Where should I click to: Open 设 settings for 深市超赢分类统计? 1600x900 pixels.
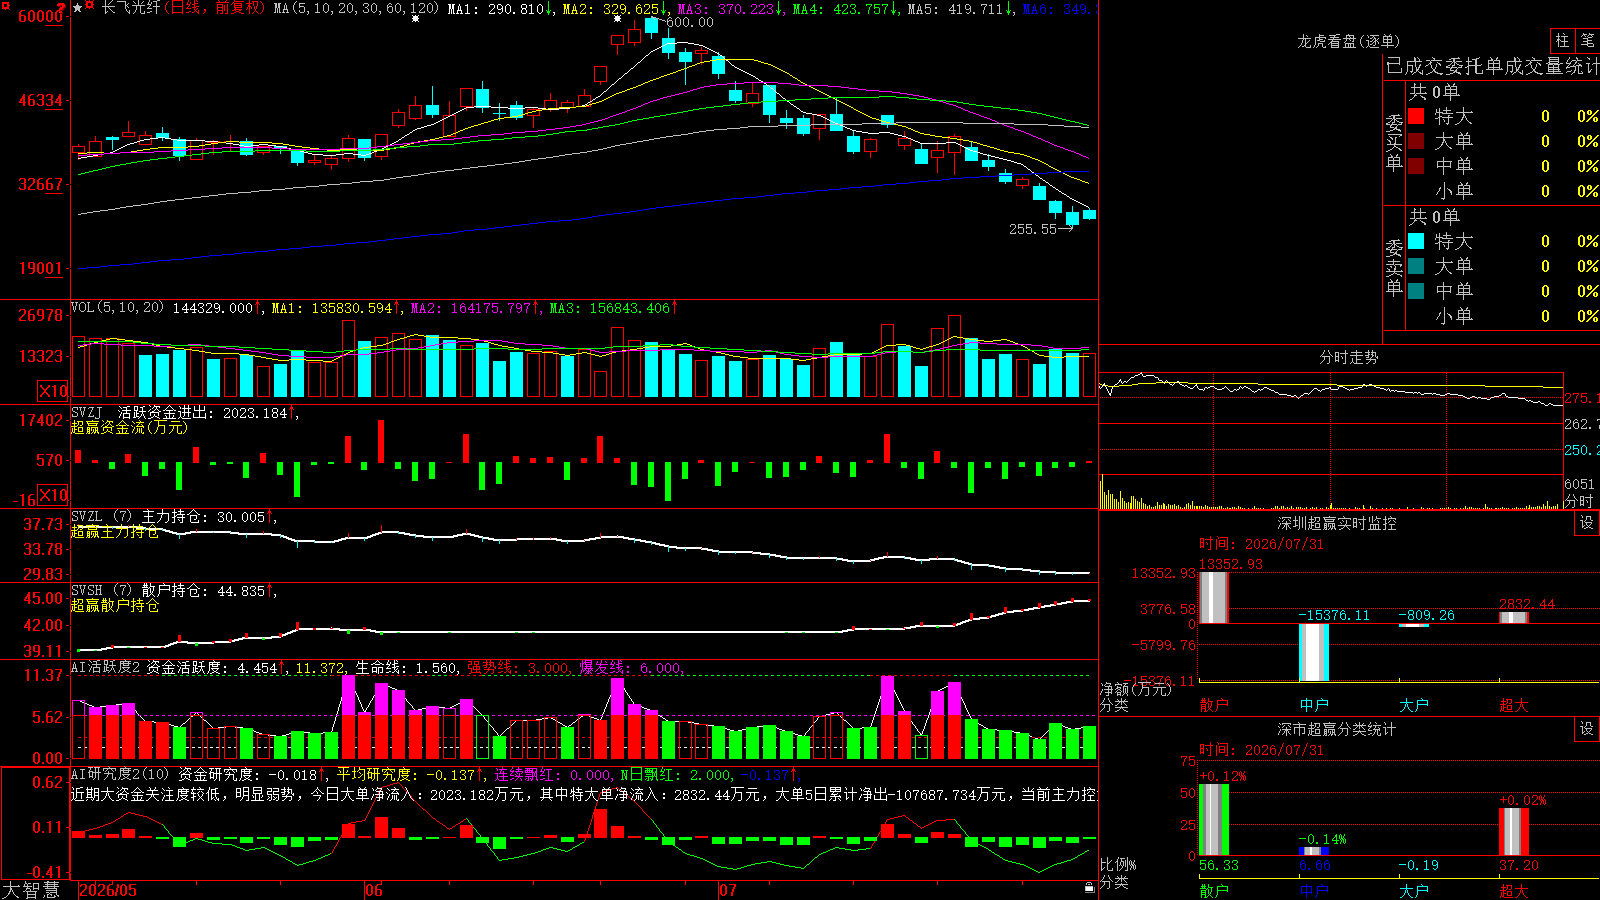1587,729
